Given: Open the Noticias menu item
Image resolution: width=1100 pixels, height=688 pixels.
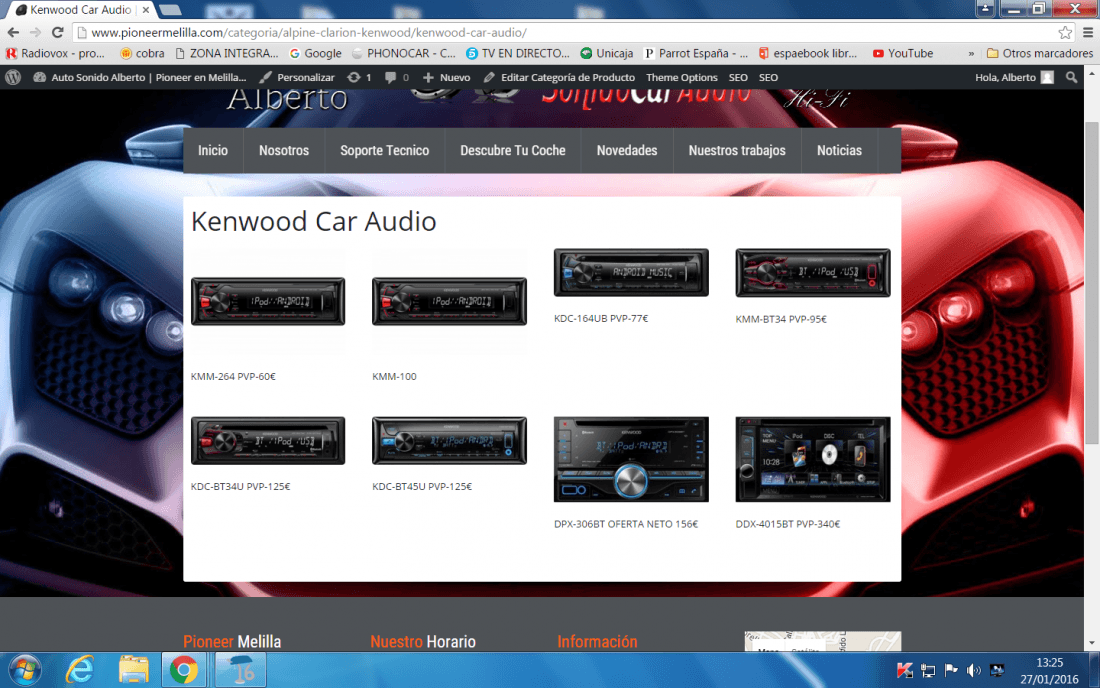Looking at the screenshot, I should (839, 150).
